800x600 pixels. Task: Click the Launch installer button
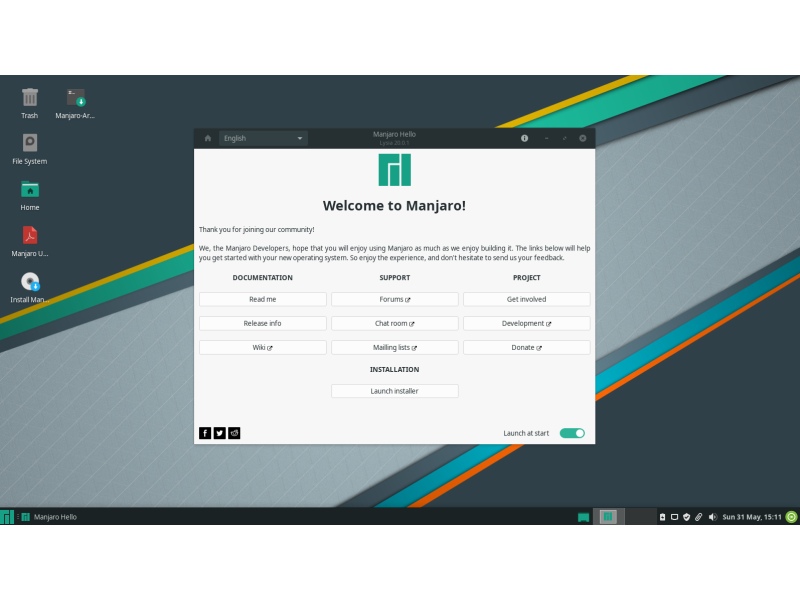click(395, 391)
